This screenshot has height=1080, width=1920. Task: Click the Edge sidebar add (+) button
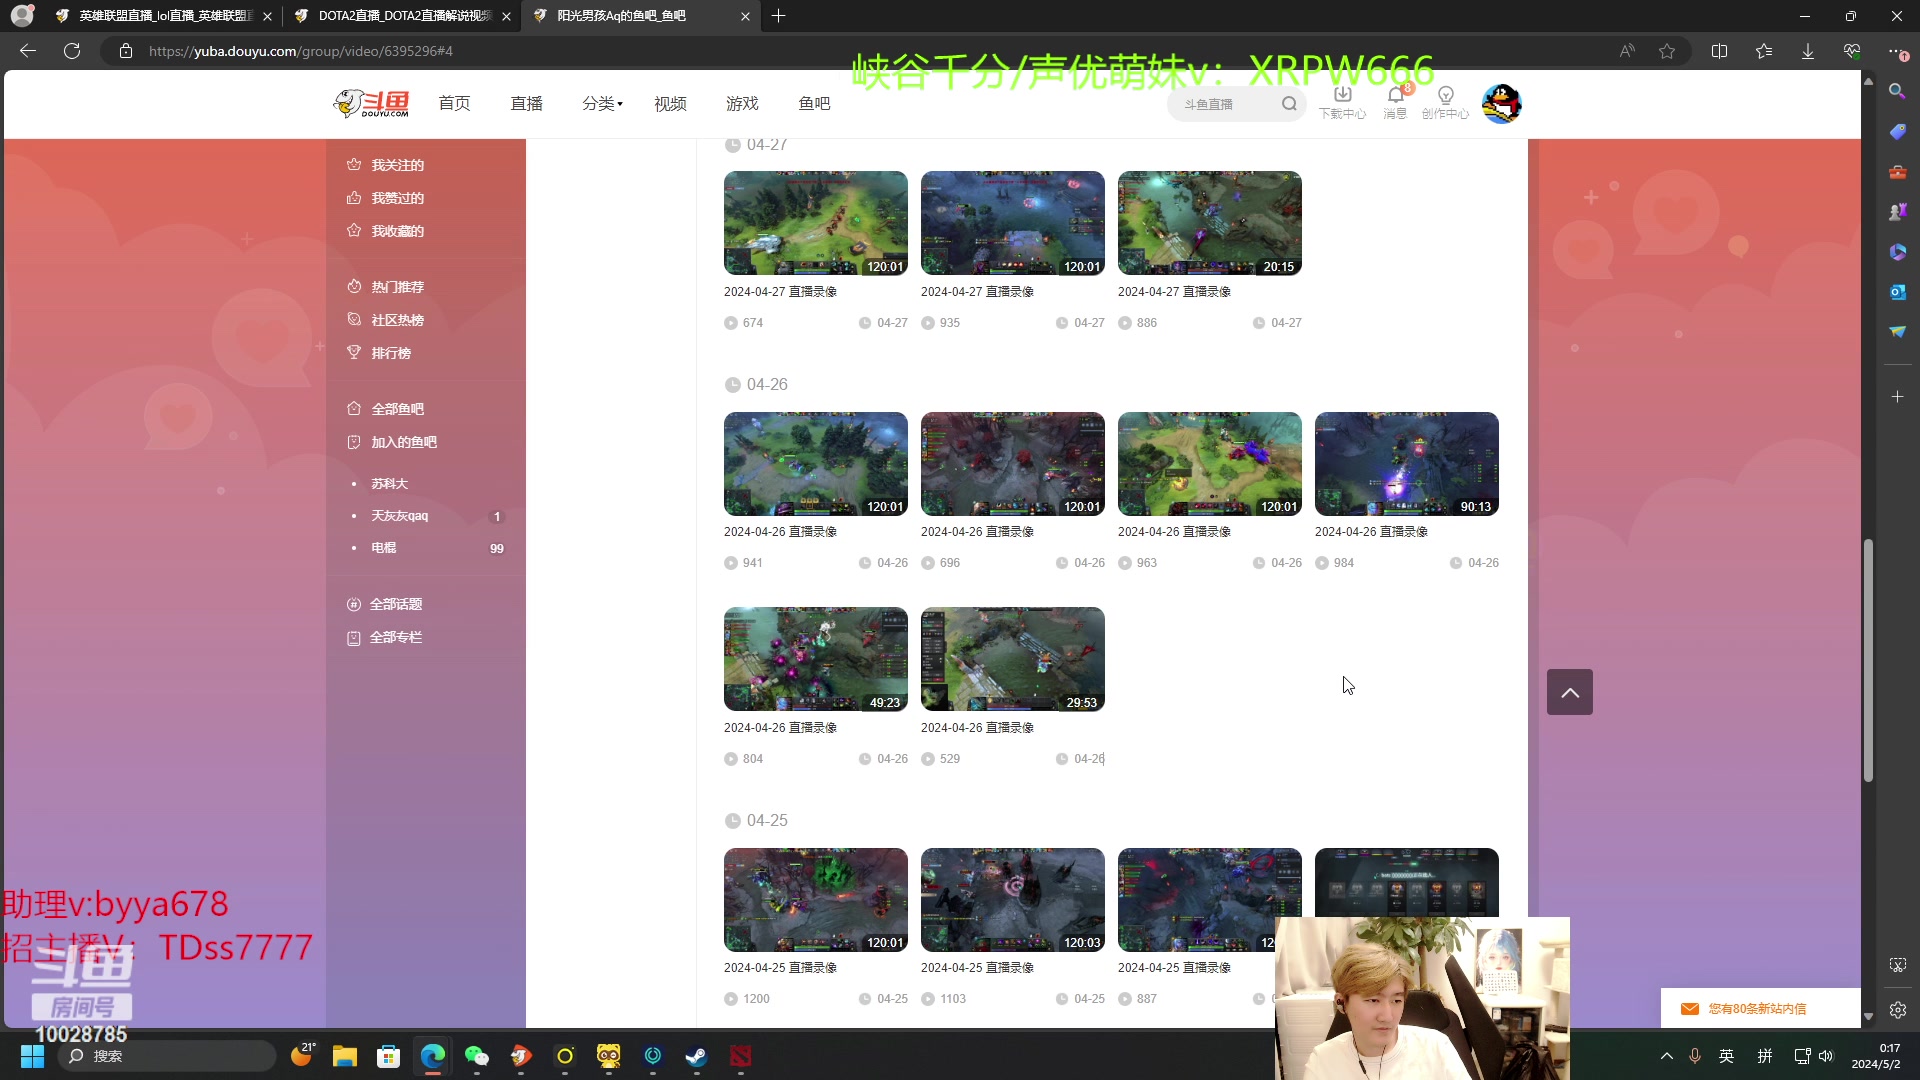tap(1897, 397)
